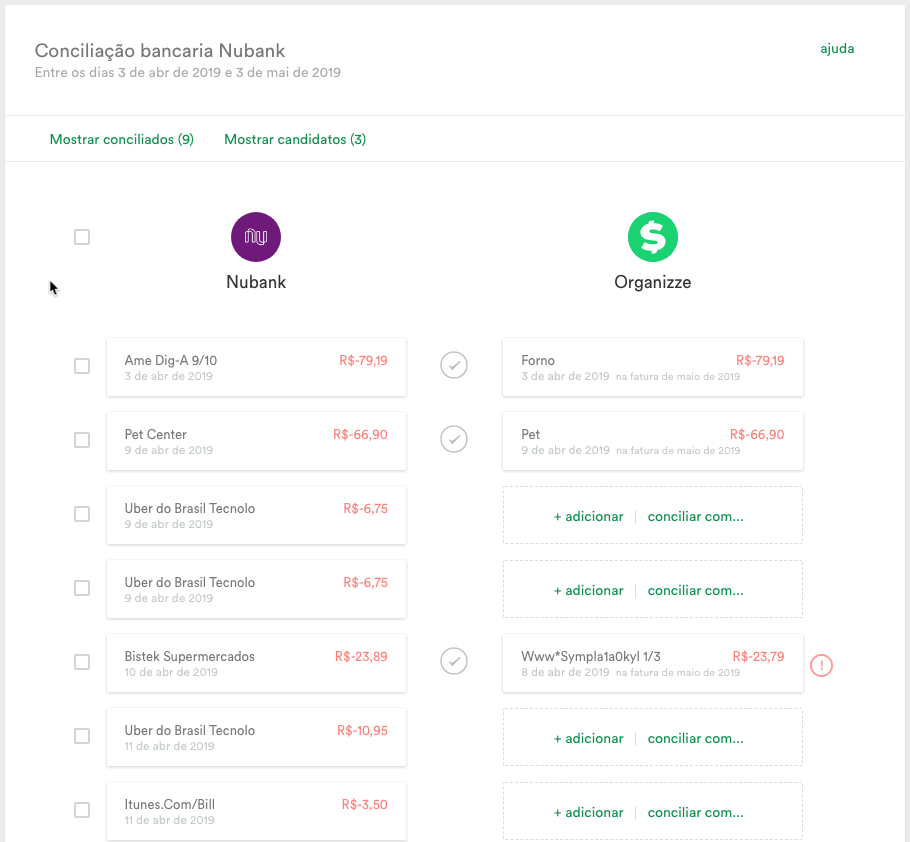The height and width of the screenshot is (842, 910).
Task: Open Mostrar candidatos (3) list
Action: tap(295, 139)
